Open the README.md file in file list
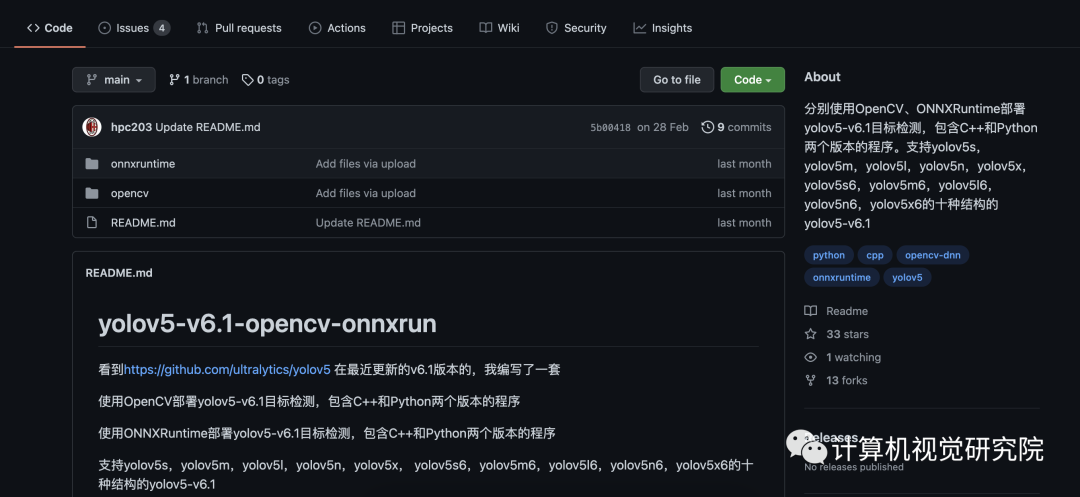Screen dimensions: 1080x497 [x=143, y=223]
